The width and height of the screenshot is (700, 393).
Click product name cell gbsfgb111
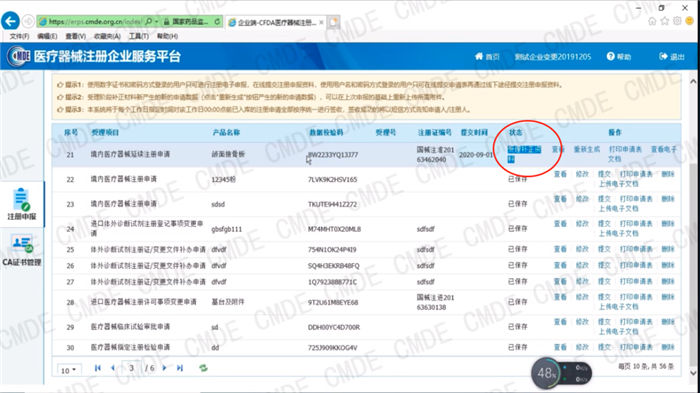click(x=227, y=229)
